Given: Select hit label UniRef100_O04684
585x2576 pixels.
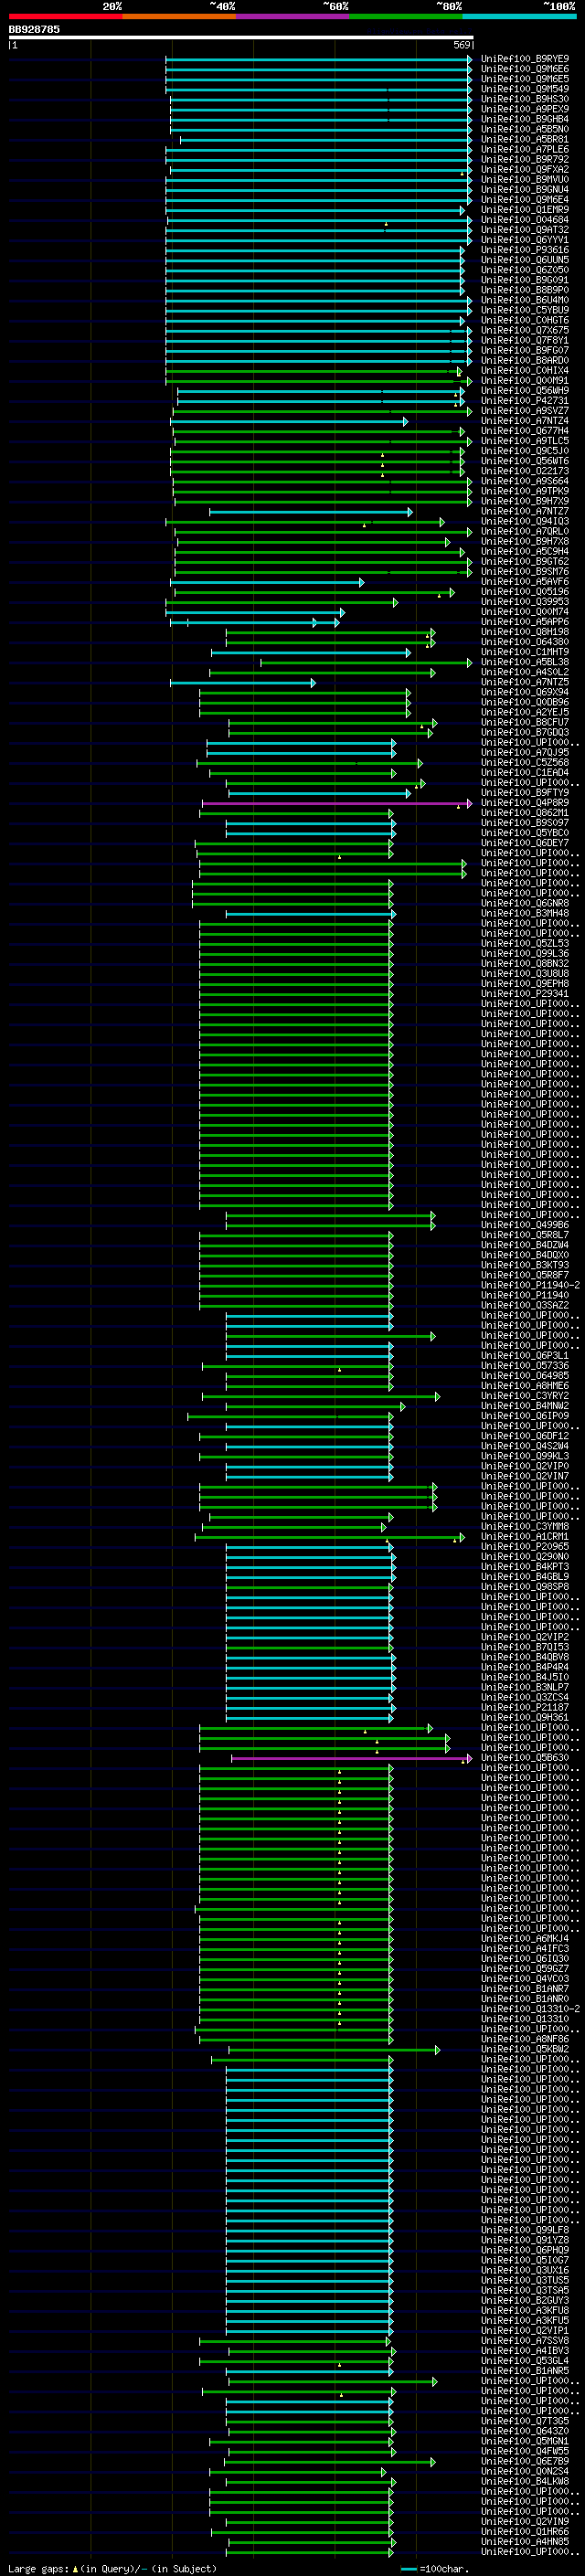Looking at the screenshot, I should click(x=525, y=220).
